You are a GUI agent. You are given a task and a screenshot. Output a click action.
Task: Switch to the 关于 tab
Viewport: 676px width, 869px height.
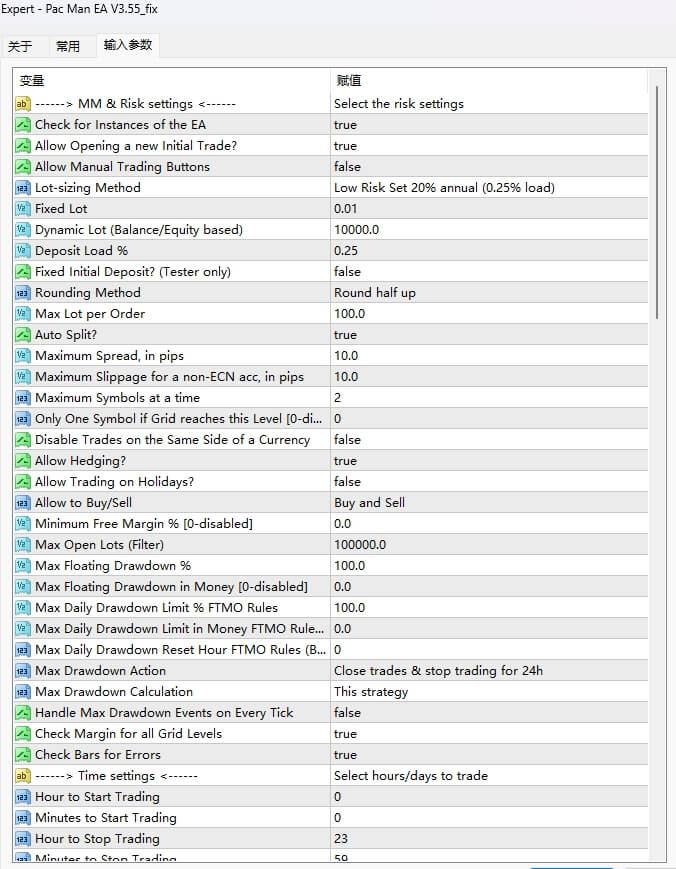[20, 46]
